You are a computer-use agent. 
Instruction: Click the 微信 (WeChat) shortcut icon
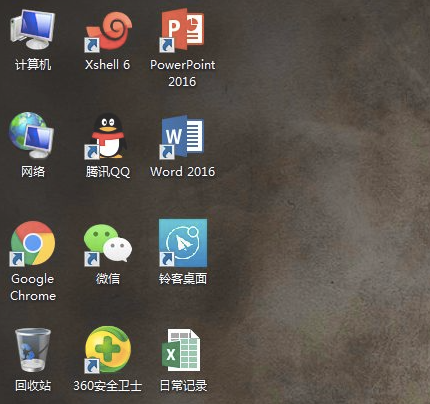[108, 244]
